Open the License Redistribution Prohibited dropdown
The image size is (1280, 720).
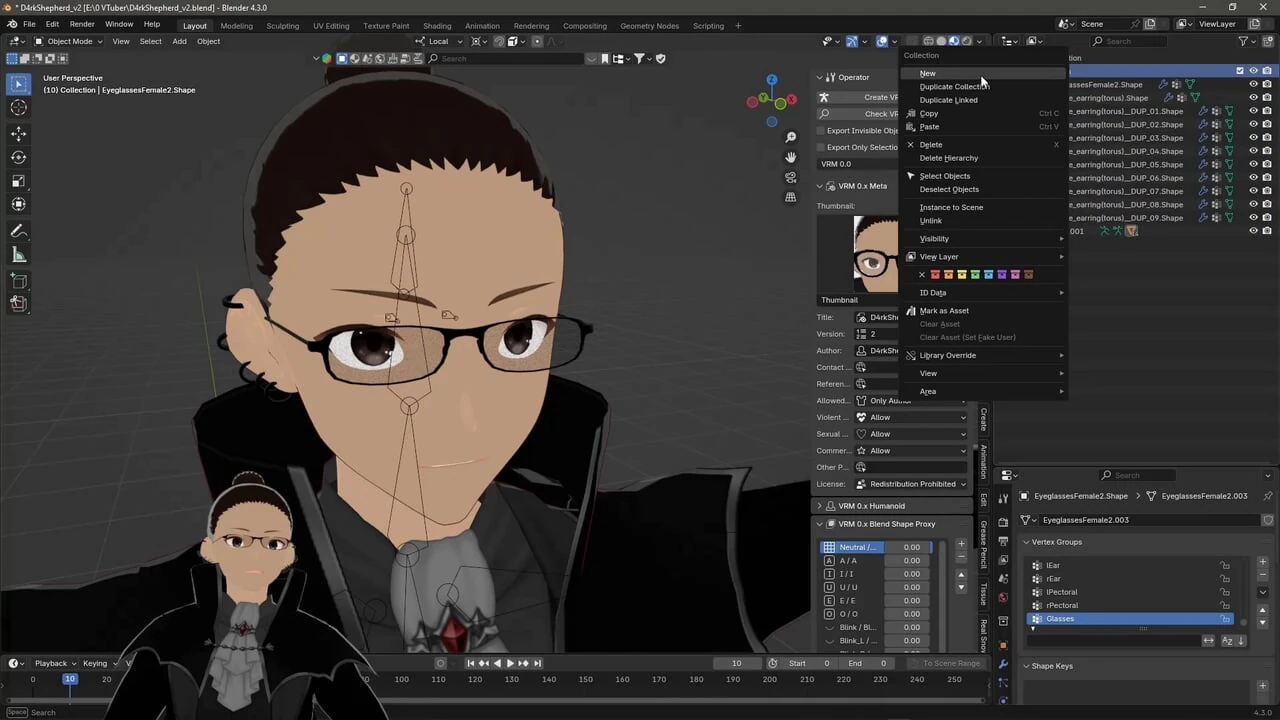[912, 484]
